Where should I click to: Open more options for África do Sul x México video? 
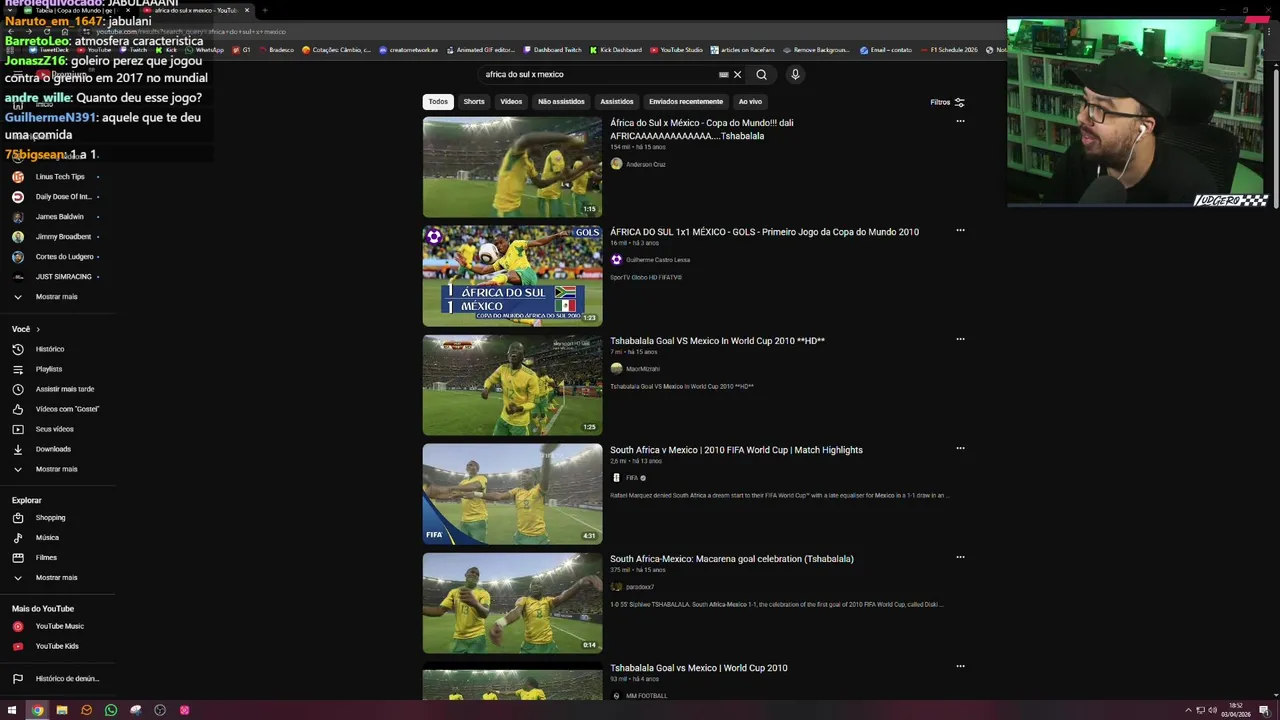tap(960, 121)
